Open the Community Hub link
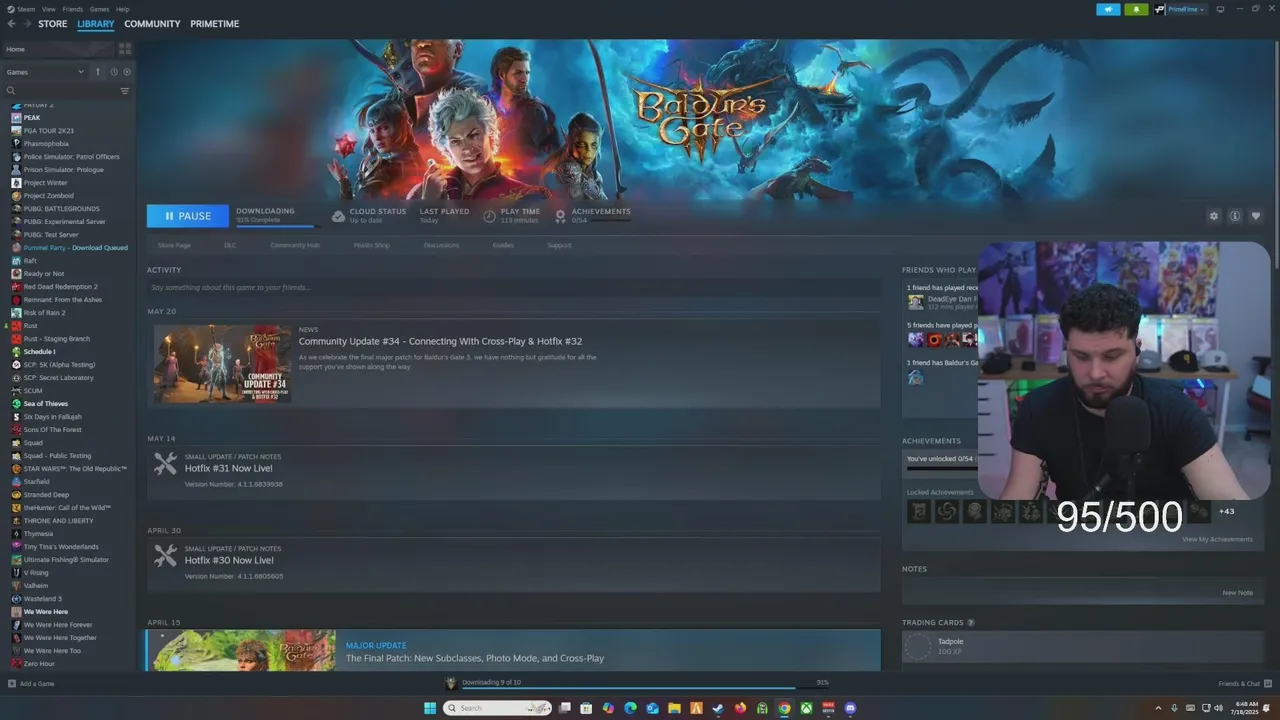This screenshot has height=720, width=1280. 295,245
